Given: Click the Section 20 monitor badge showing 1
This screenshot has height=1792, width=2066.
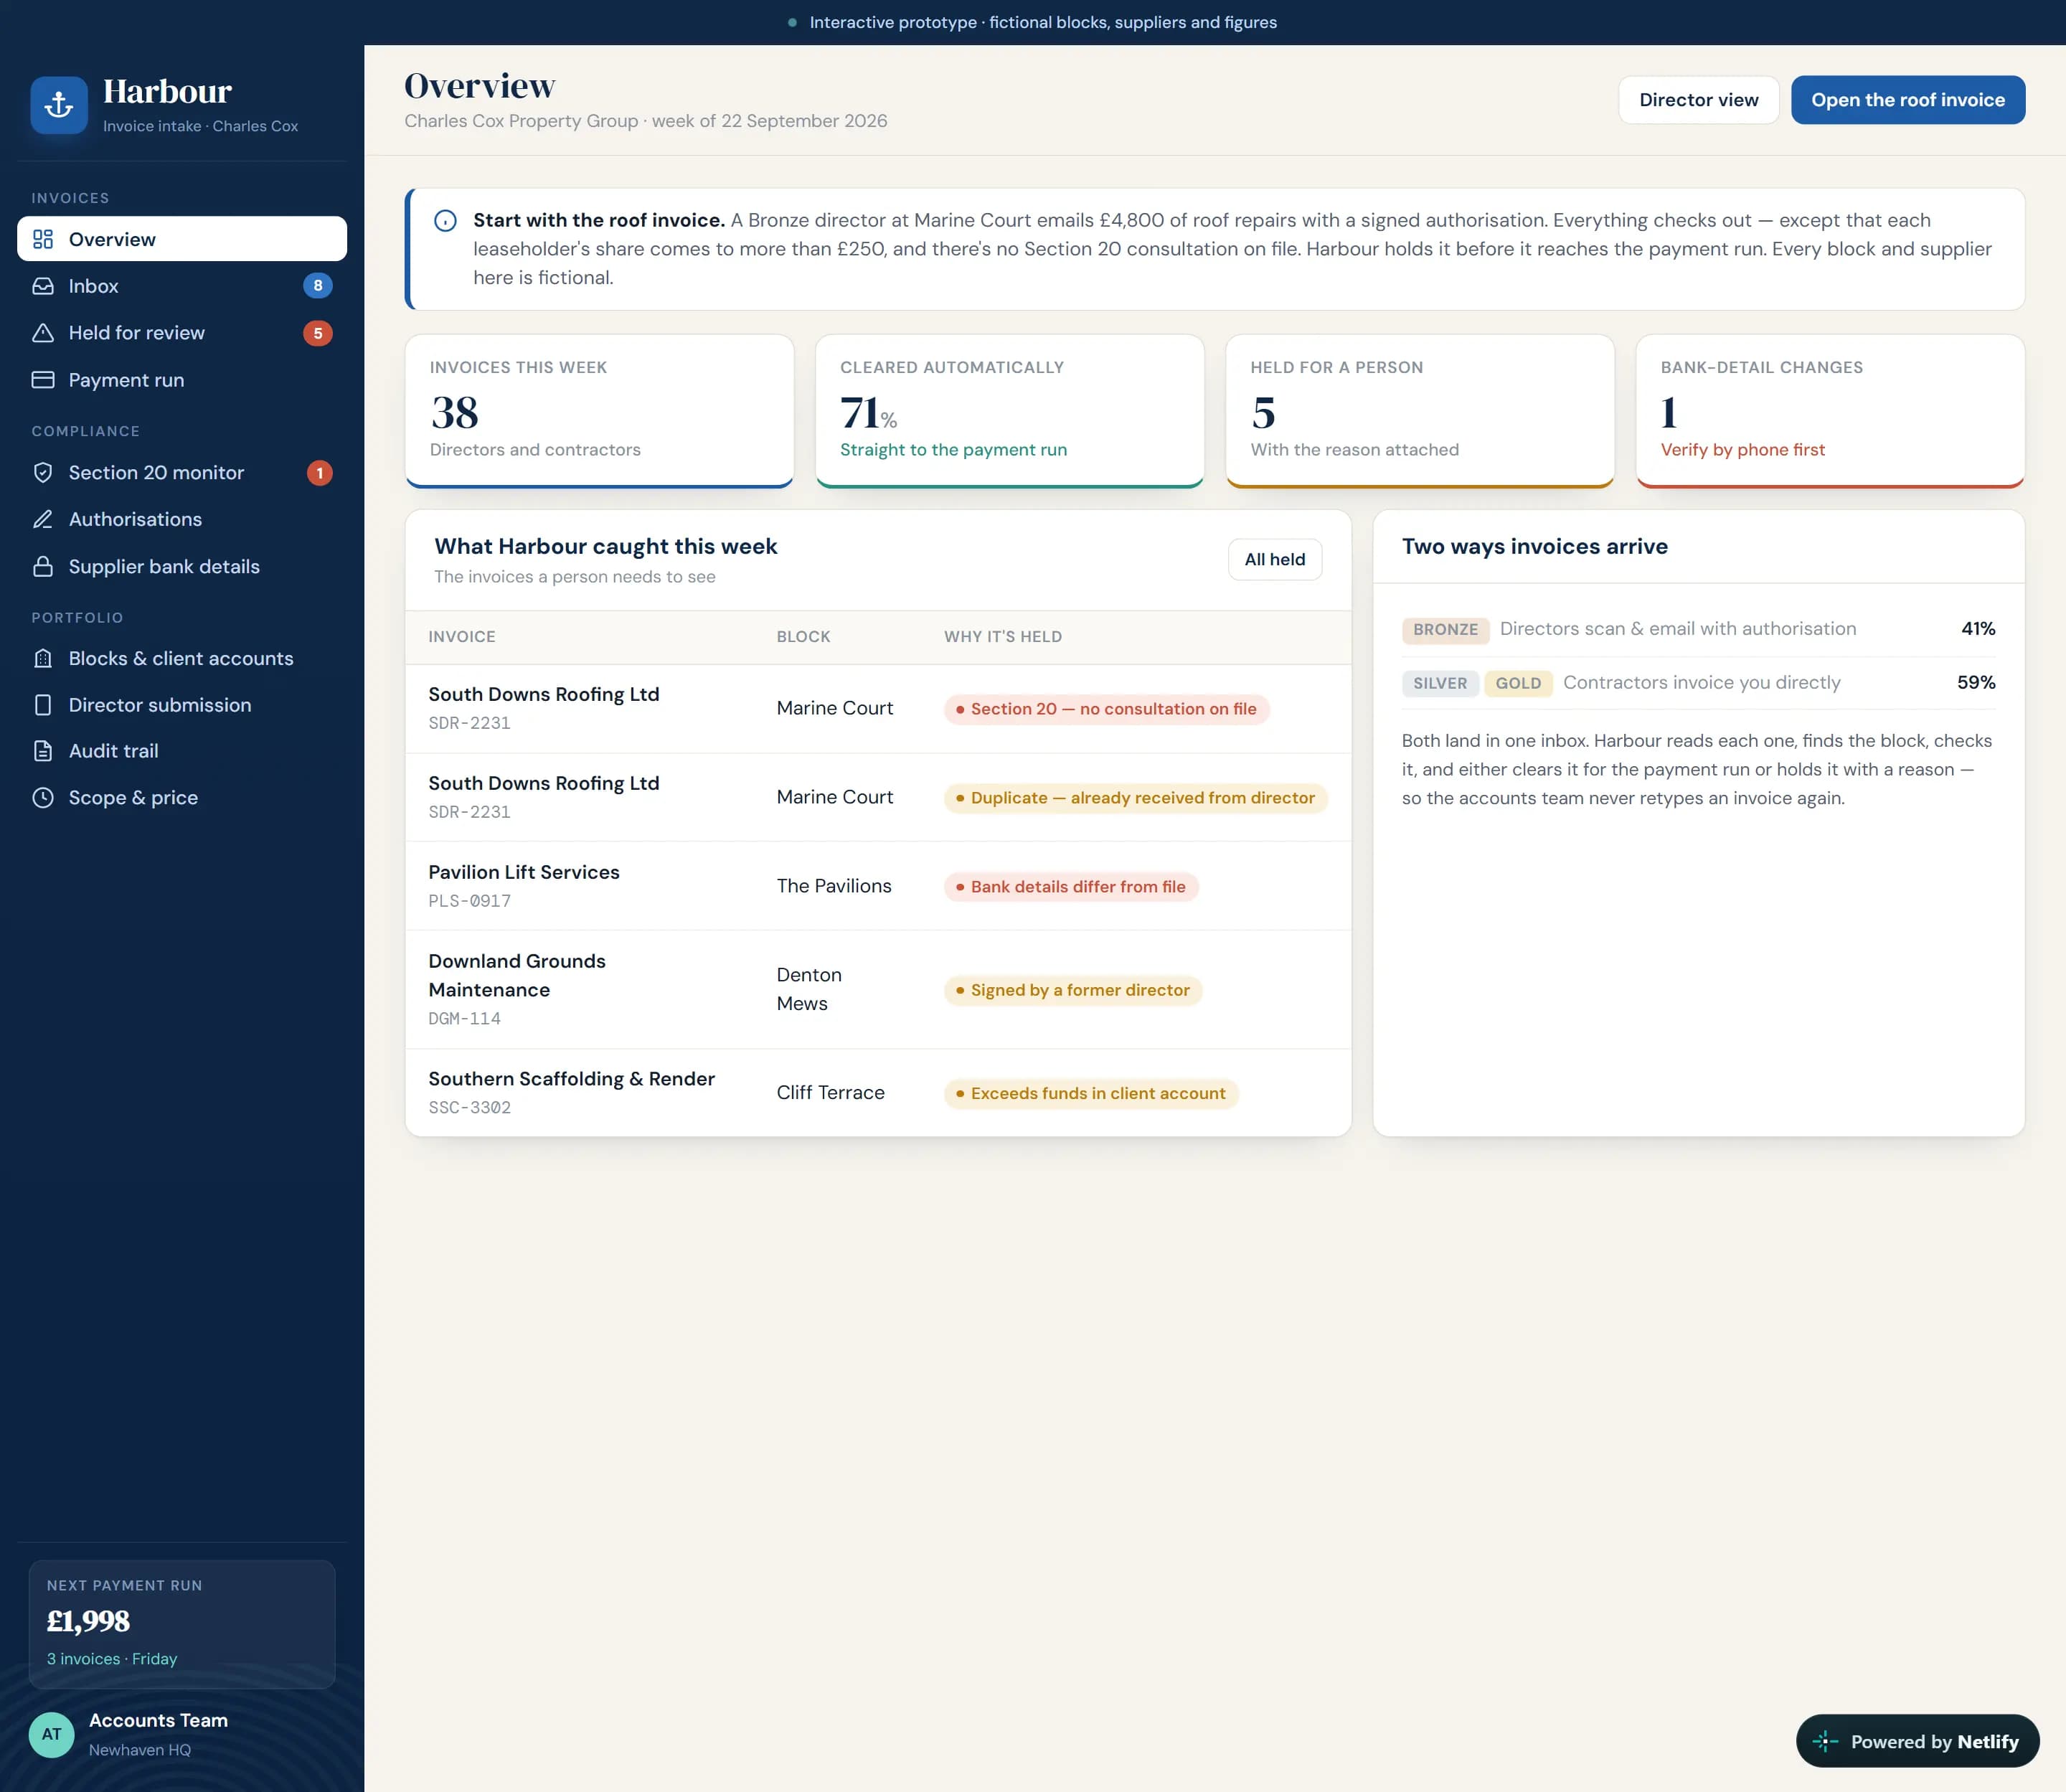Looking at the screenshot, I should tap(319, 473).
